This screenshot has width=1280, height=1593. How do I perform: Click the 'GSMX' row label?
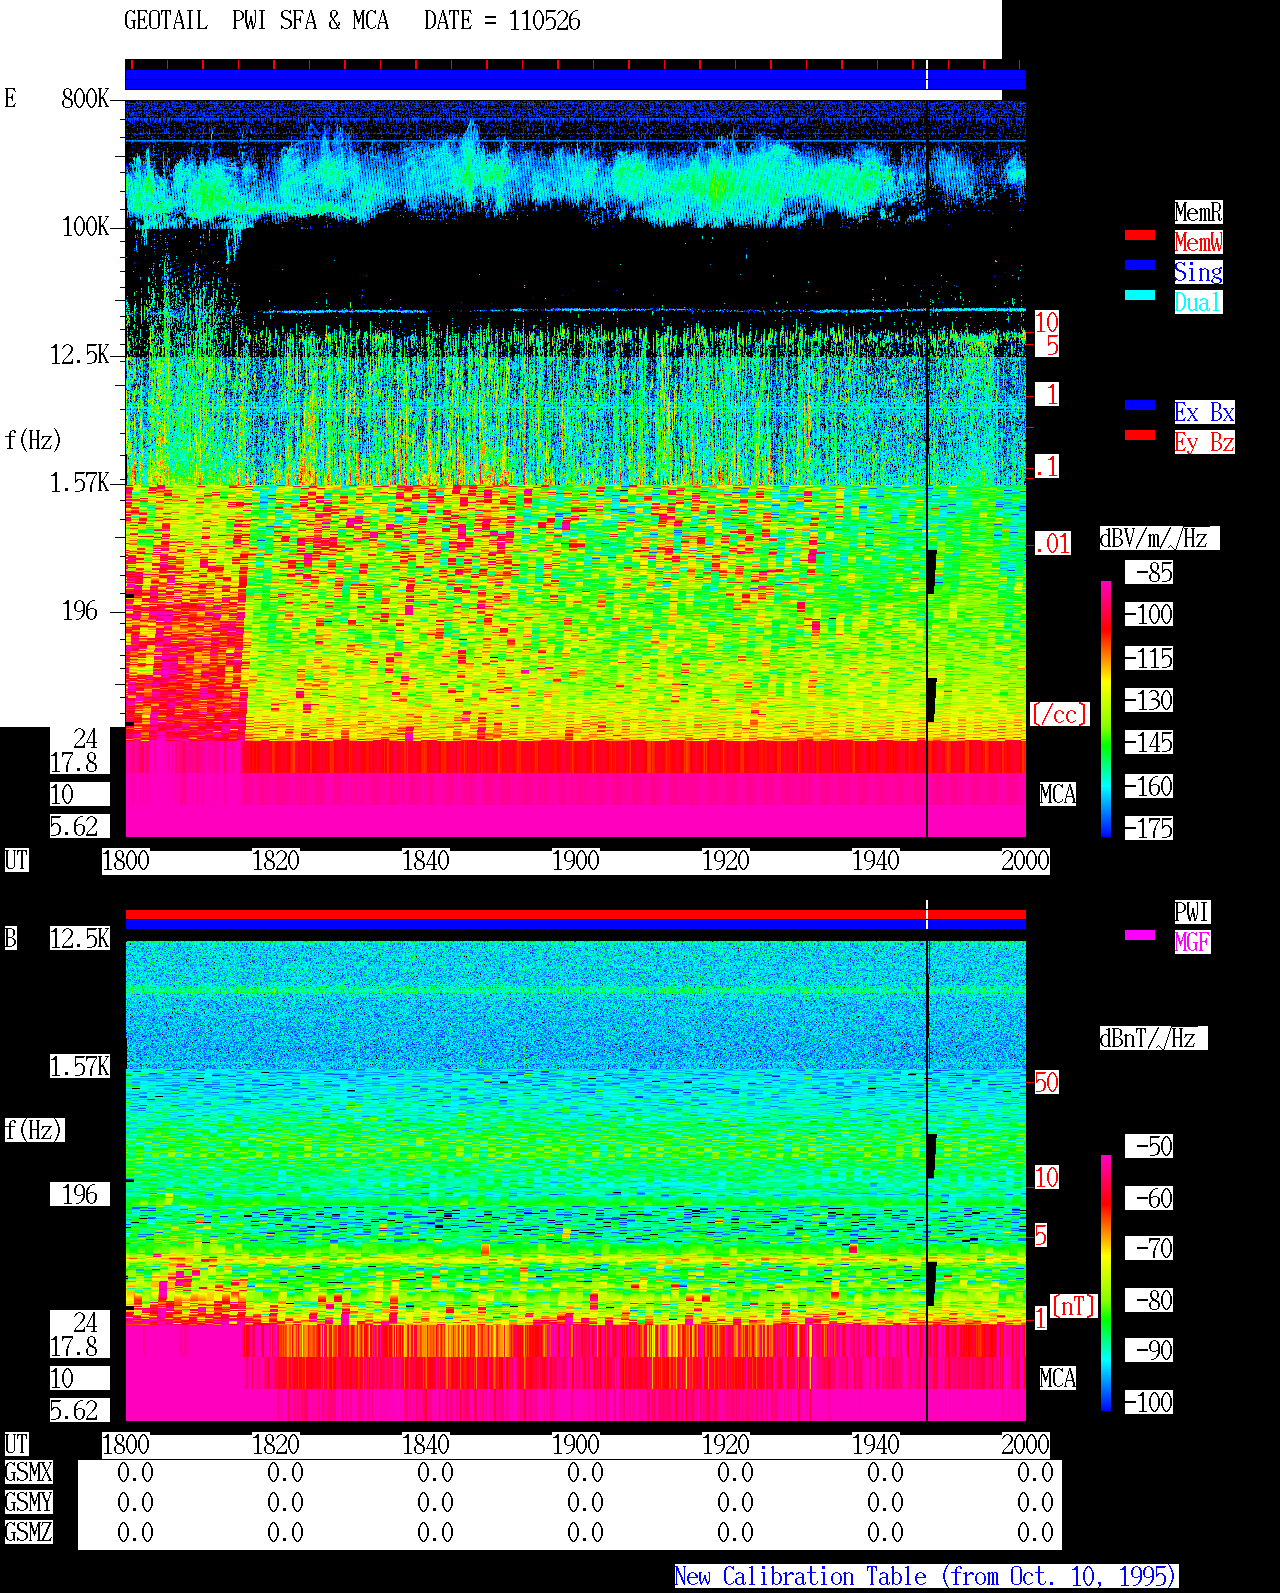click(28, 1472)
